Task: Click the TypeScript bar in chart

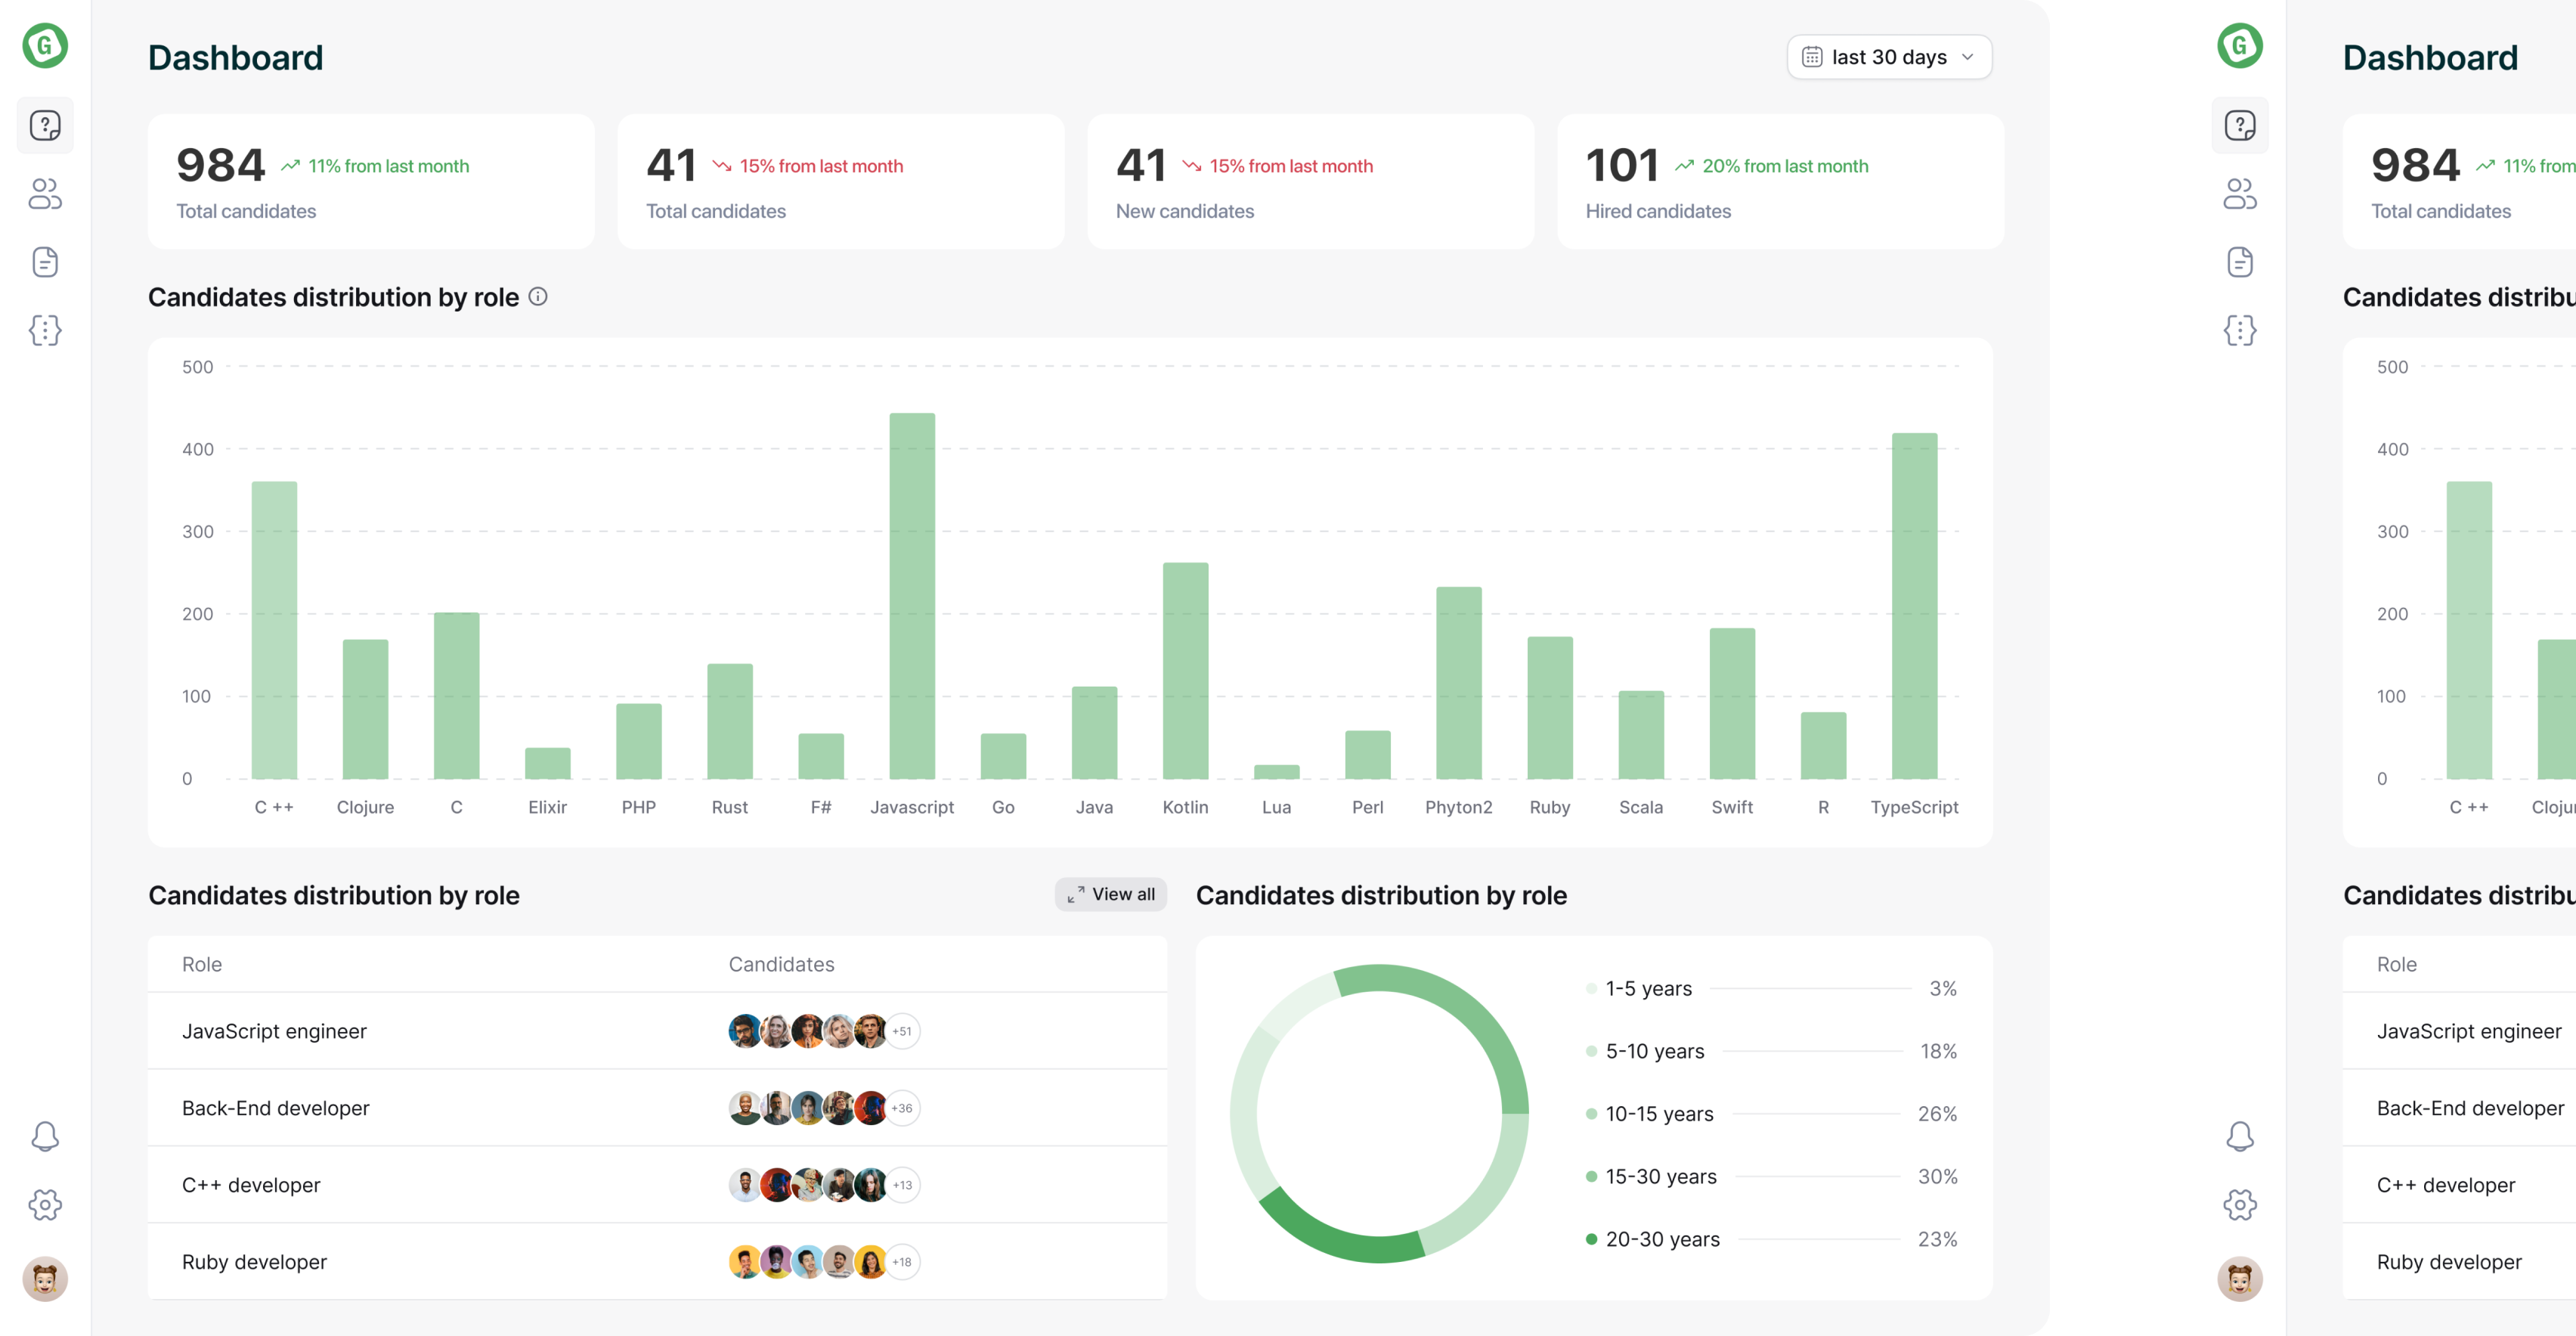Action: point(1914,606)
